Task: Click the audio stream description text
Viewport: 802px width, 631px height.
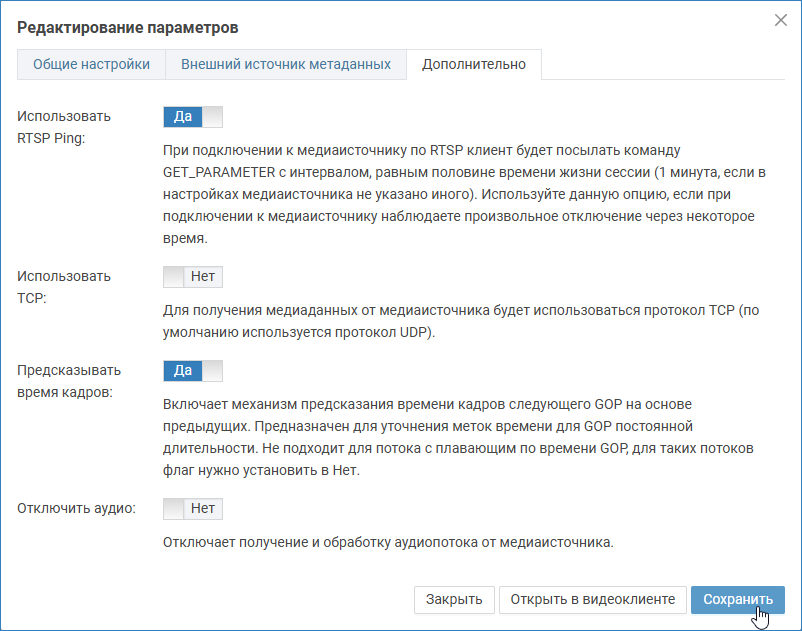Action: pyautogui.click(x=388, y=543)
